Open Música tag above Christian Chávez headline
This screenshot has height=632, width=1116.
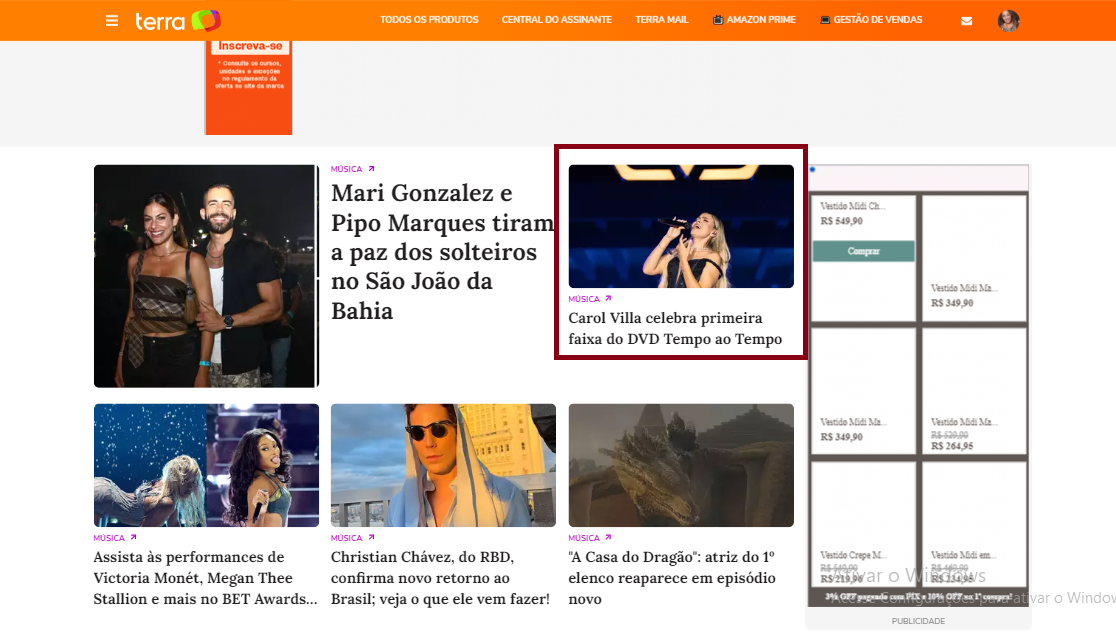click(347, 538)
